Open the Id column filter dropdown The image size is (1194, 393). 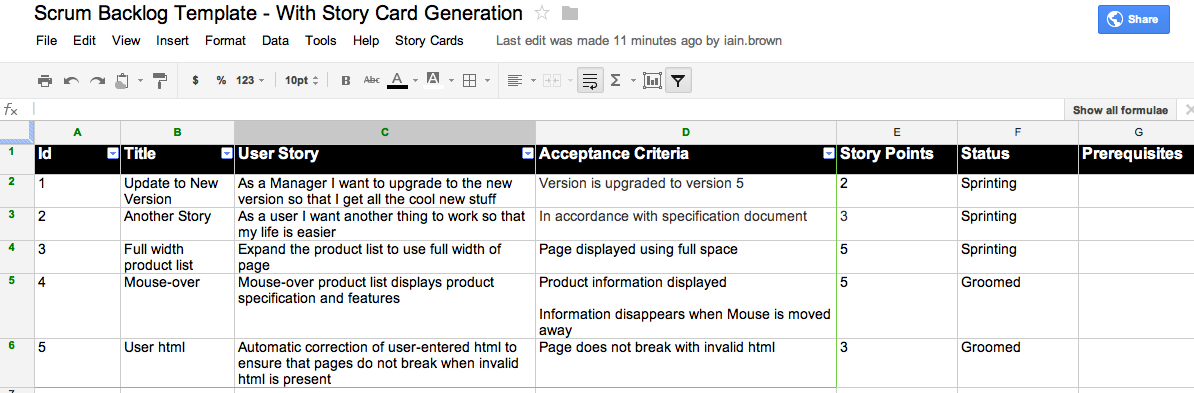113,154
